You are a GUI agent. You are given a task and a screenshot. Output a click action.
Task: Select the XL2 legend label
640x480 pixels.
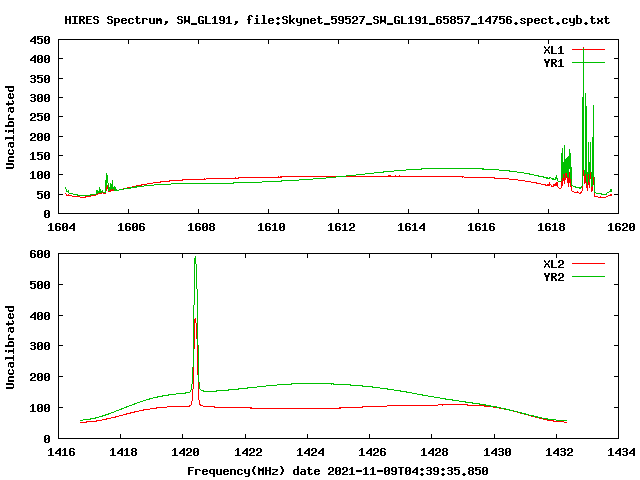click(553, 264)
